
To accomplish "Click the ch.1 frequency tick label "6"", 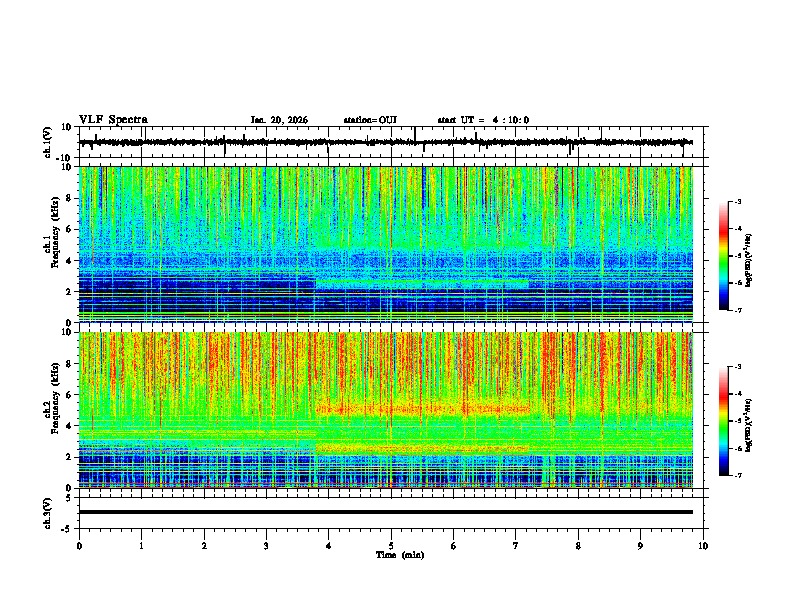I will (70, 230).
